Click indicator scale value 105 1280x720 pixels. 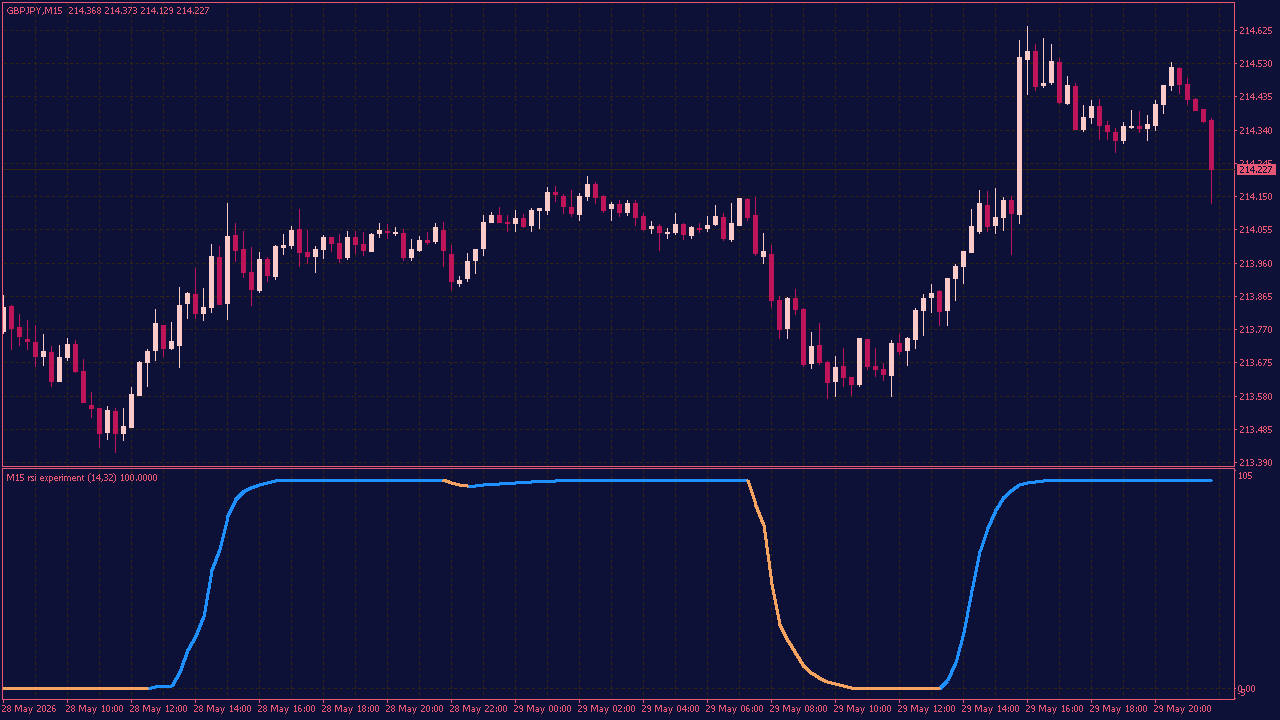point(1245,476)
